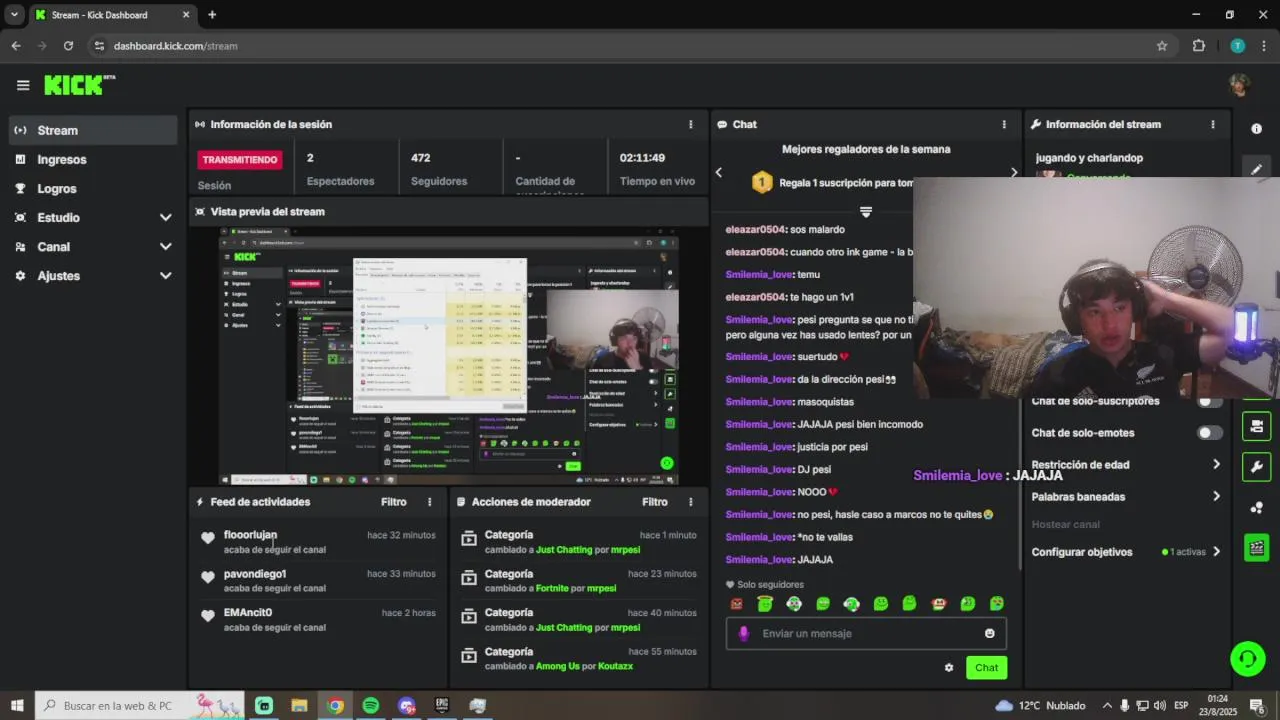Open Spotify from the taskbar
This screenshot has width=1280, height=720.
(x=371, y=705)
